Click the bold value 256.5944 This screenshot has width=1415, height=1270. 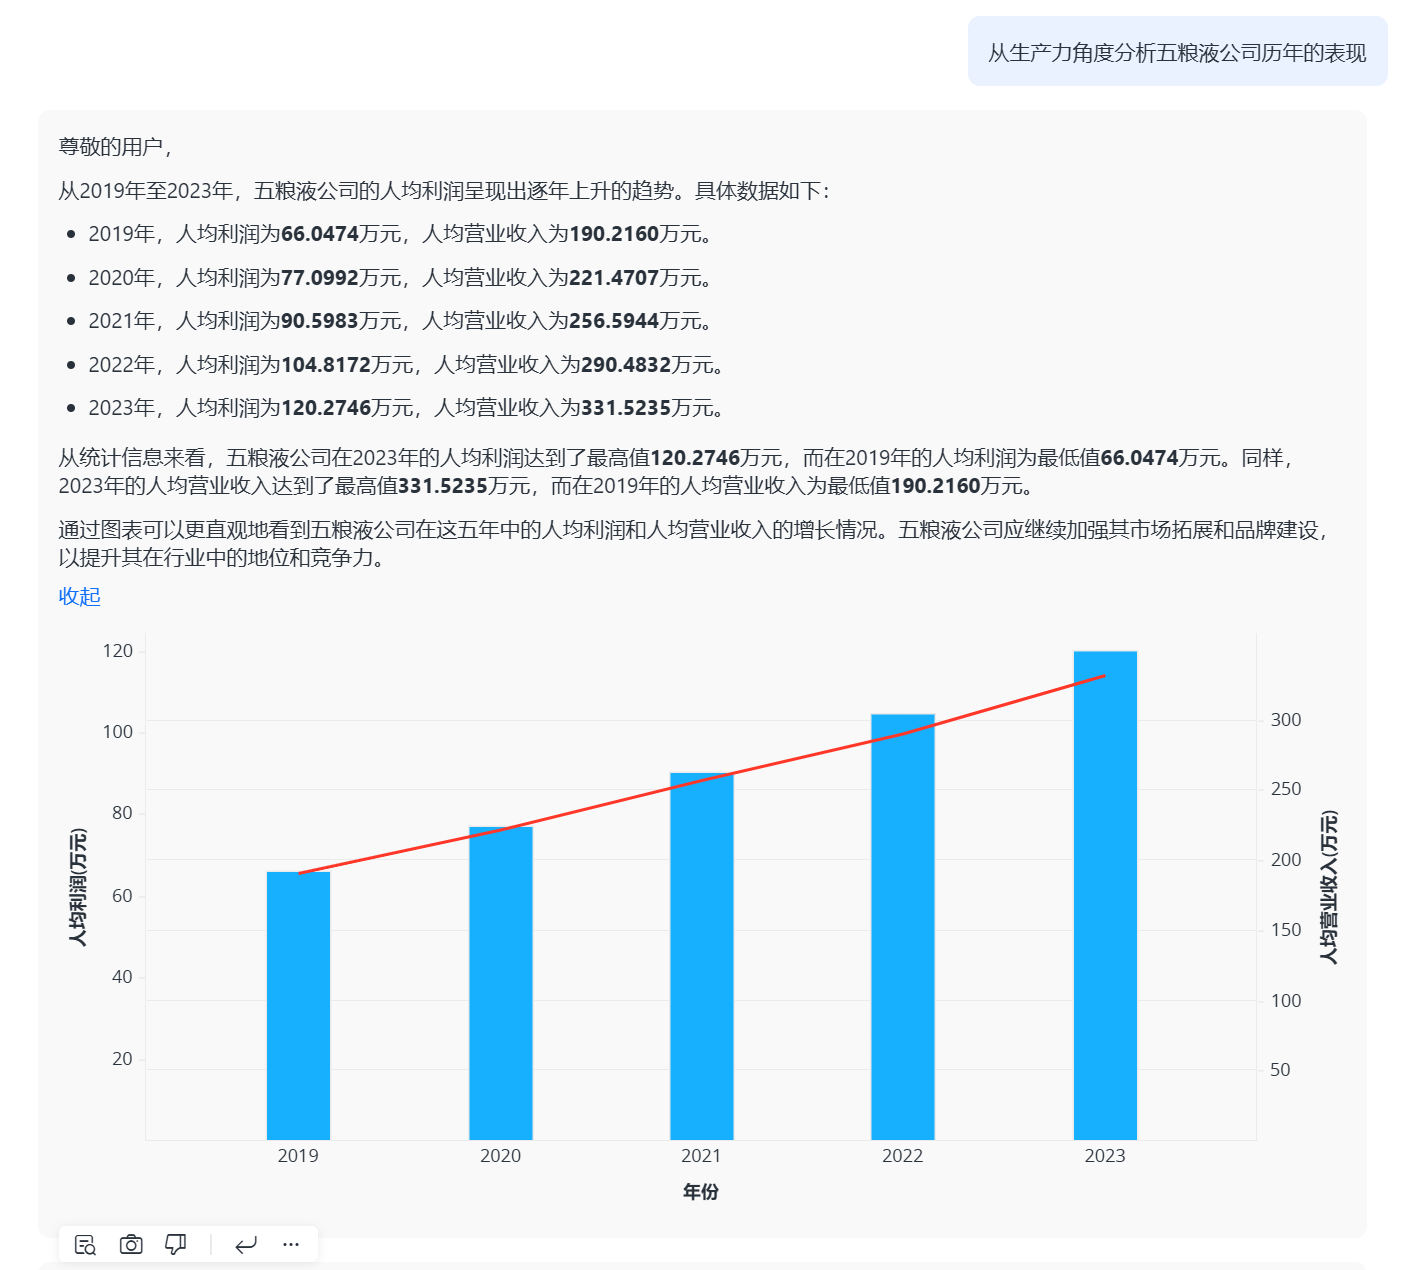(614, 321)
